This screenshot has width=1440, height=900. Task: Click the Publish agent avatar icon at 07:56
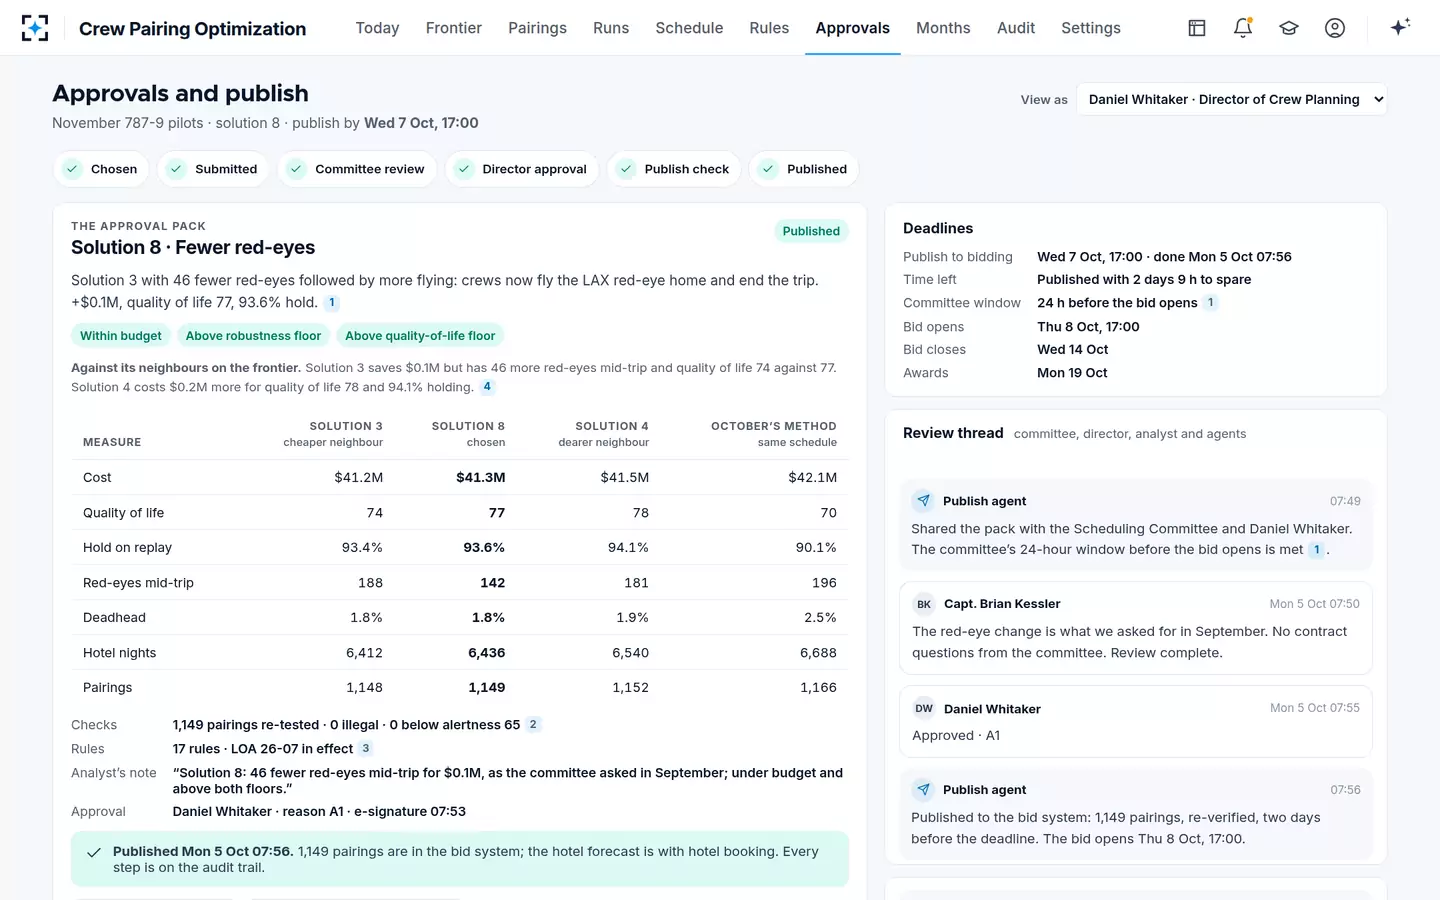point(923,790)
